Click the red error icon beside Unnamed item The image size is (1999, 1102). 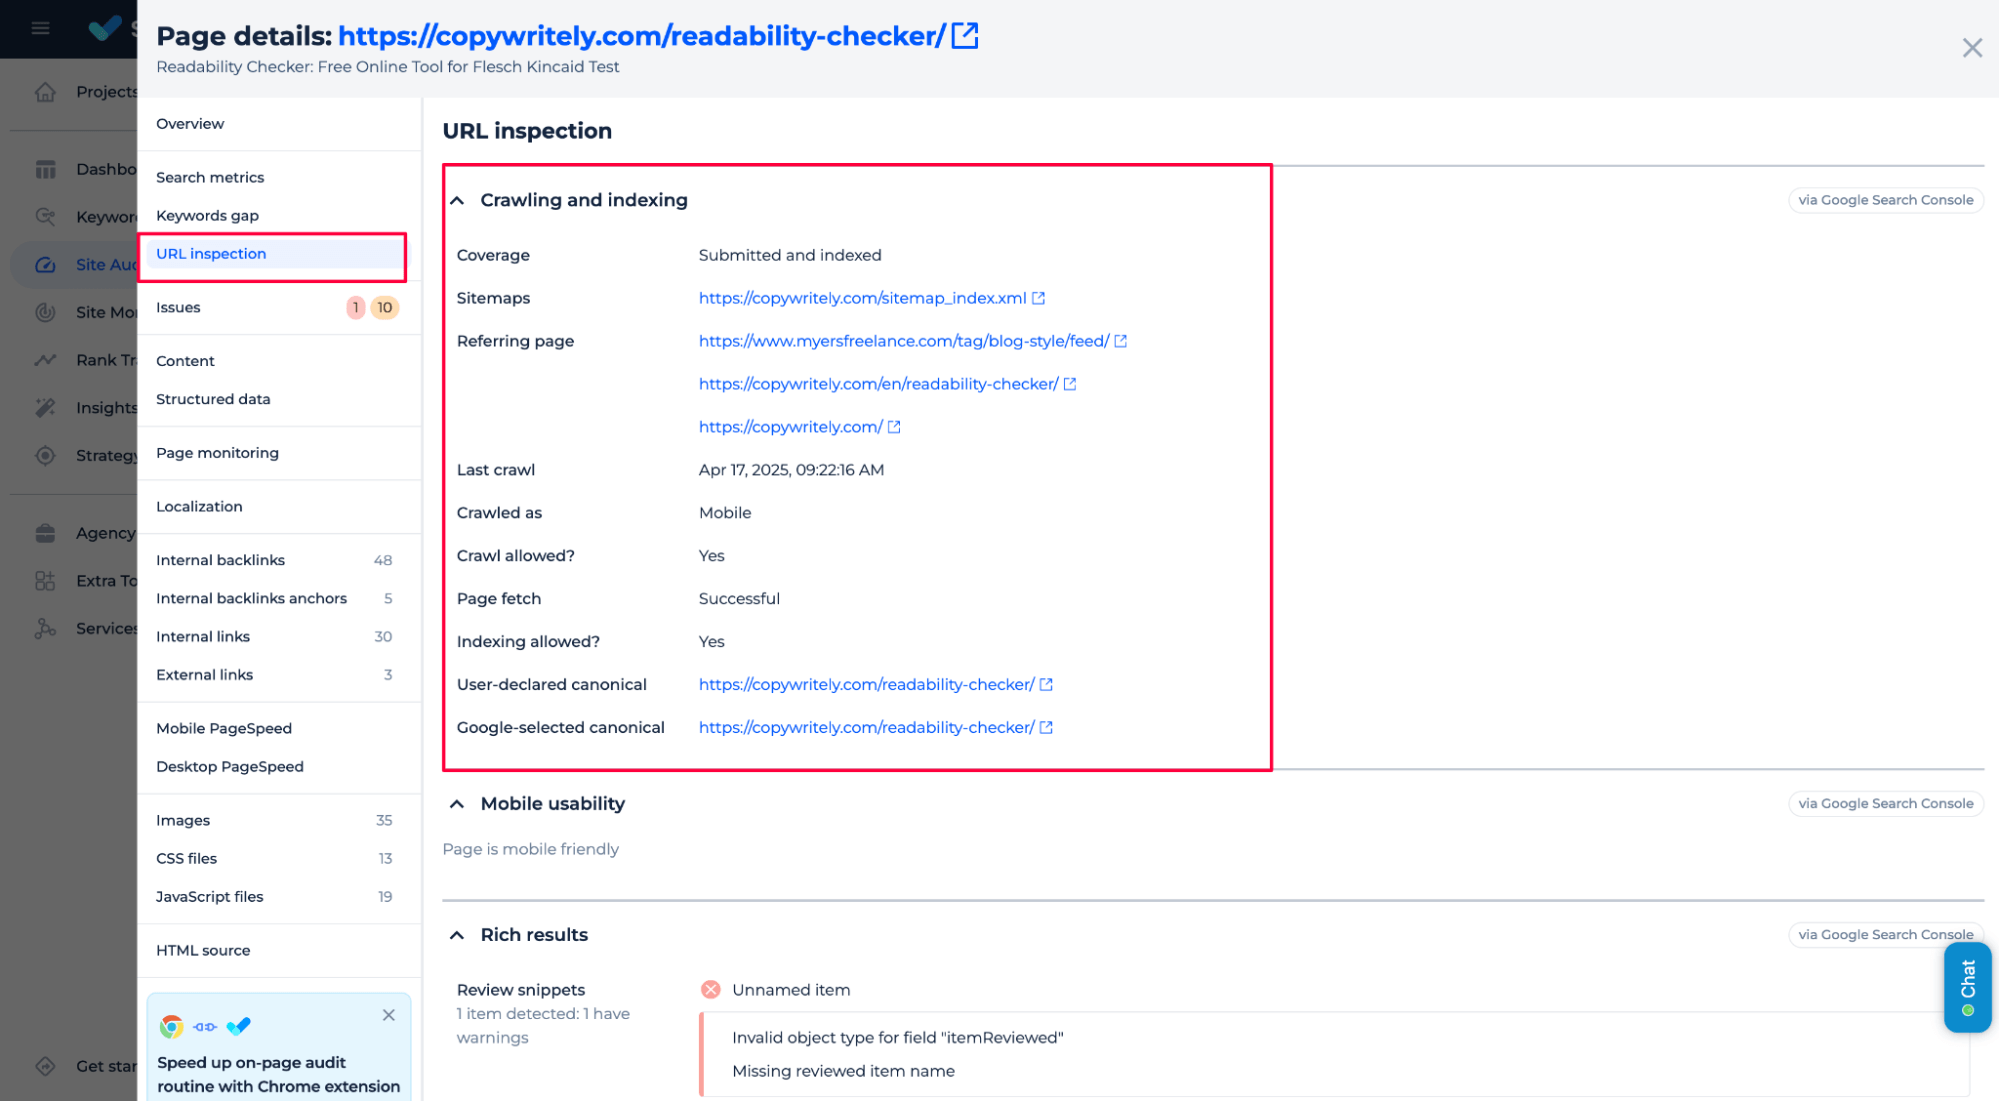click(710, 990)
